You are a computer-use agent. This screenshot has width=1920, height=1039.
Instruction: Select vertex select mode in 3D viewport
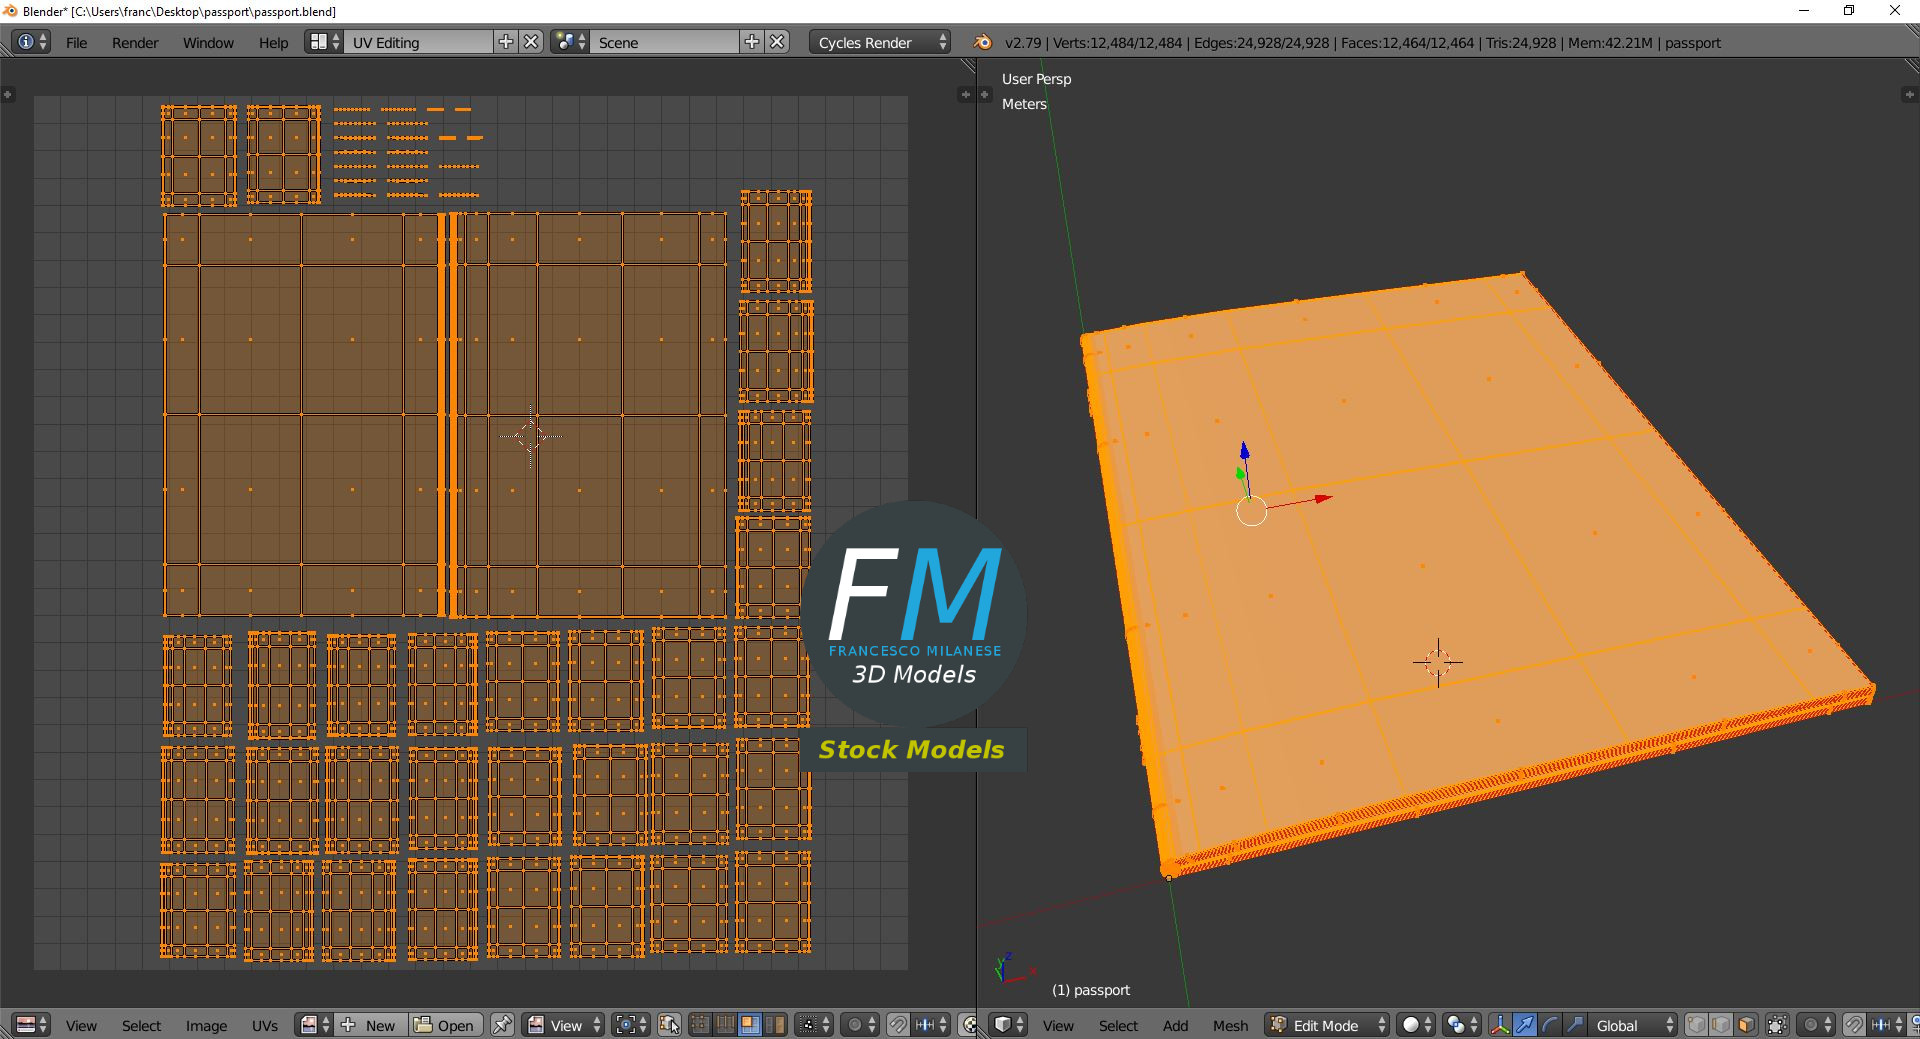coord(1696,1025)
